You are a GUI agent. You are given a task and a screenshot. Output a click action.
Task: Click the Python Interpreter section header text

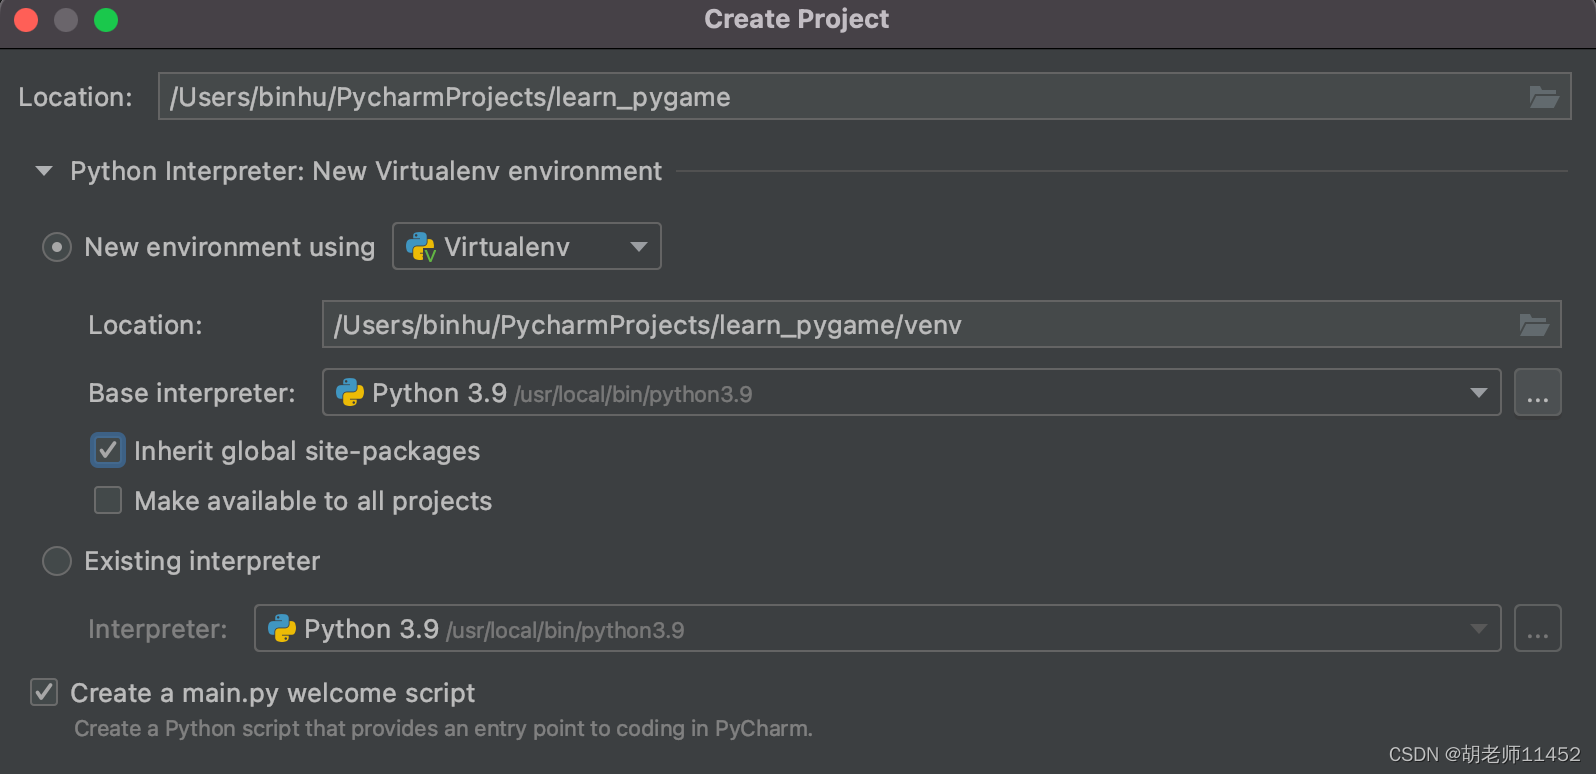[366, 171]
